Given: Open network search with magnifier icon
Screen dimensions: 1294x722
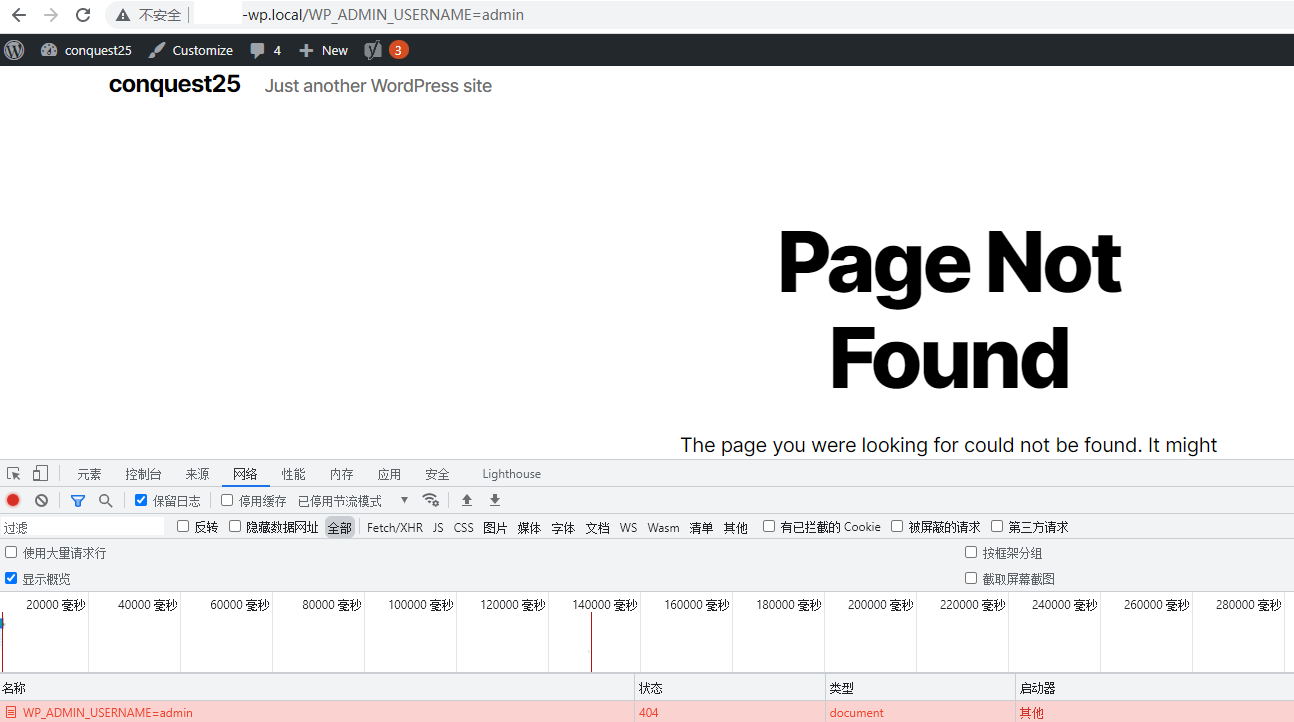Looking at the screenshot, I should click(x=105, y=500).
